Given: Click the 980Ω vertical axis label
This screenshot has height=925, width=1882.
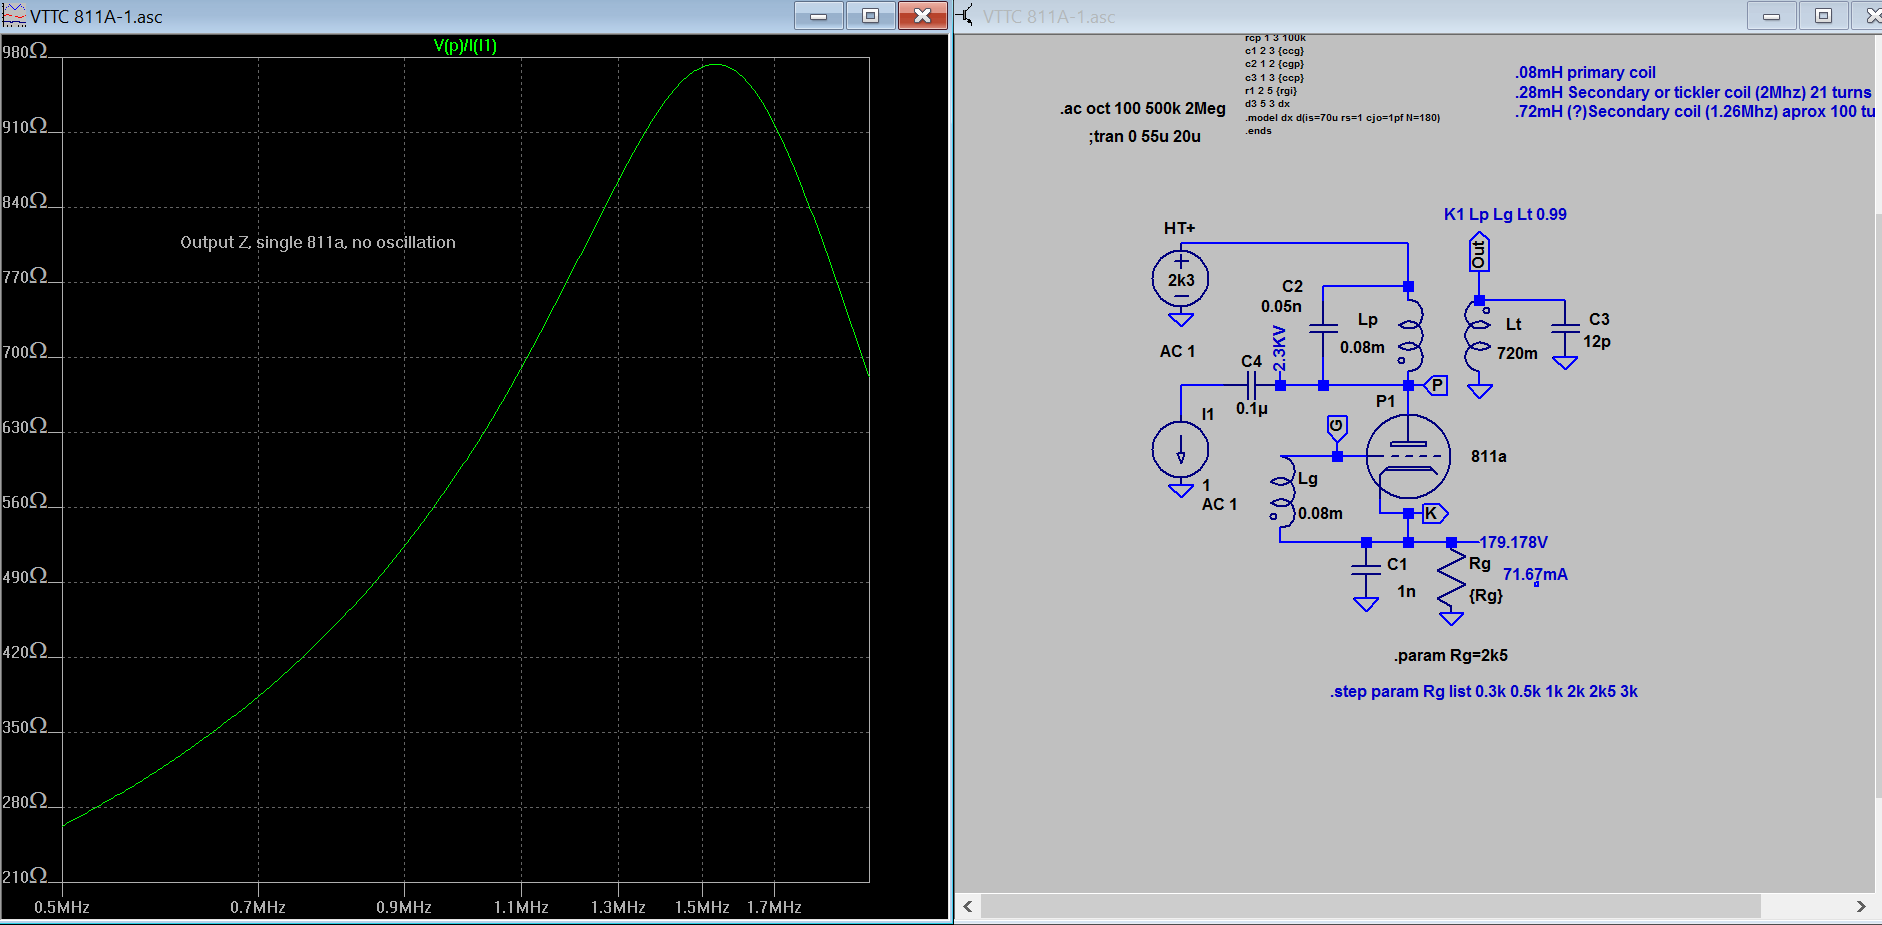Looking at the screenshot, I should coord(24,50).
